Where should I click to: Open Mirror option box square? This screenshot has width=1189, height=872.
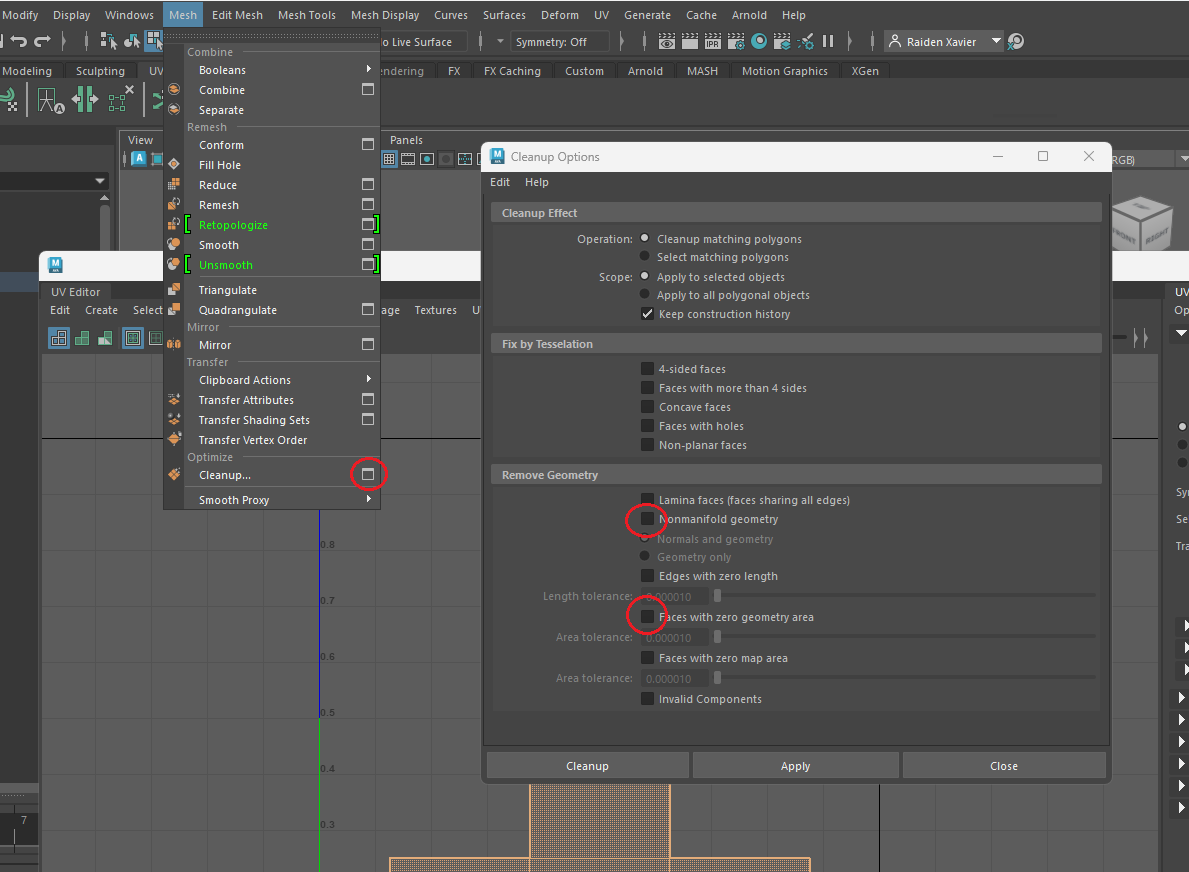pyautogui.click(x=368, y=344)
